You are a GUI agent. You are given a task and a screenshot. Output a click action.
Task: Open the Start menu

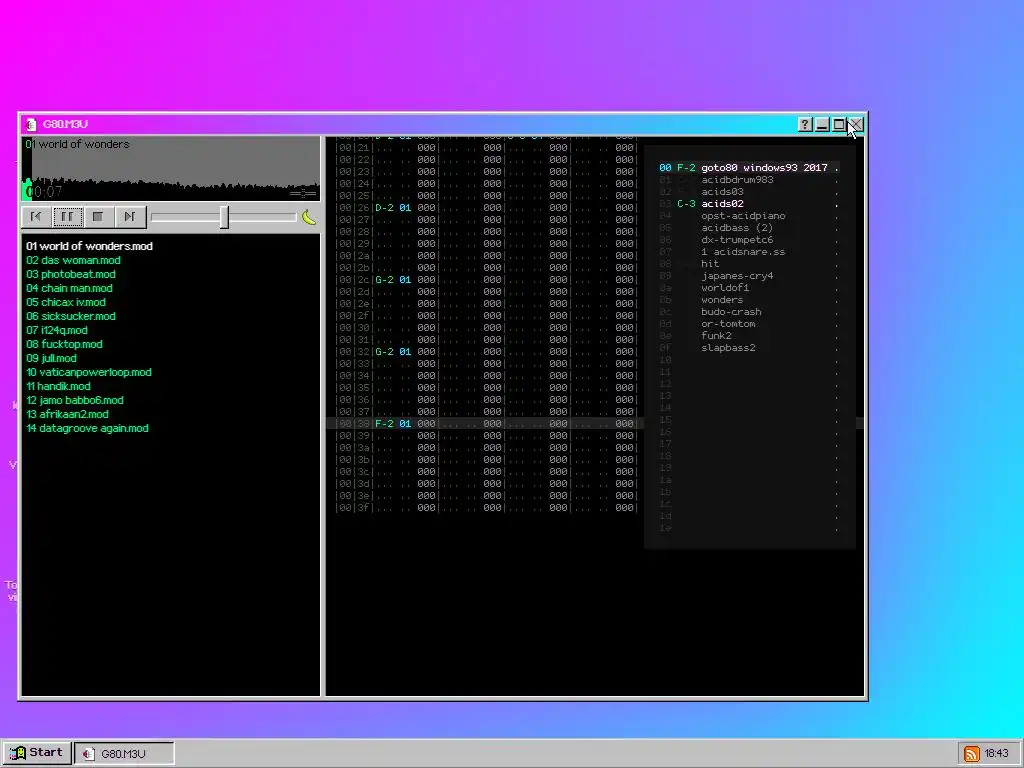tap(37, 752)
